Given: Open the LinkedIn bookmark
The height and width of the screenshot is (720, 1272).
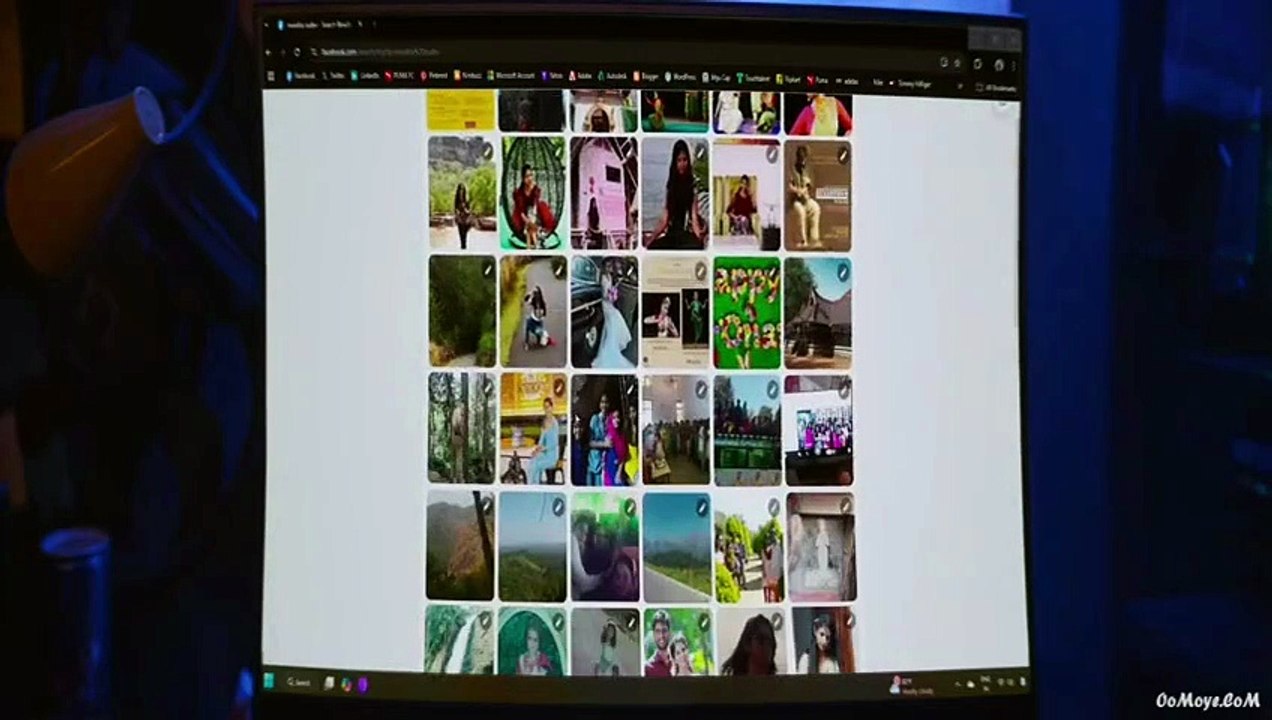Looking at the screenshot, I should (x=366, y=76).
